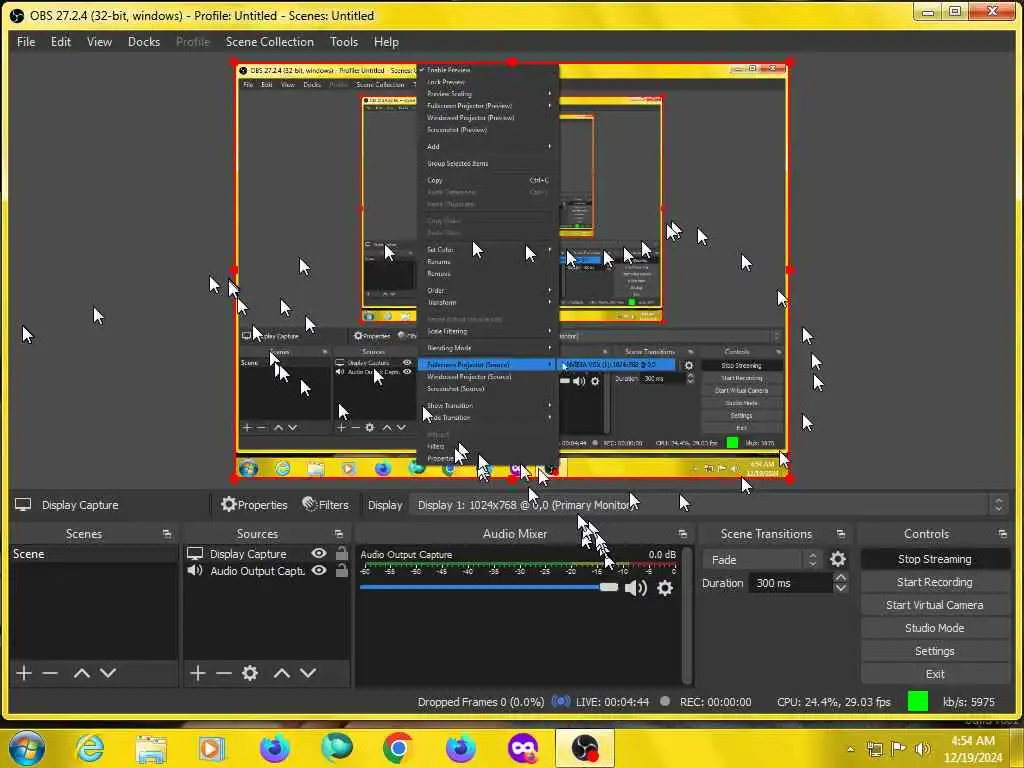The image size is (1024, 768).
Task: Remove selected scene with minus icon
Action: point(50,673)
